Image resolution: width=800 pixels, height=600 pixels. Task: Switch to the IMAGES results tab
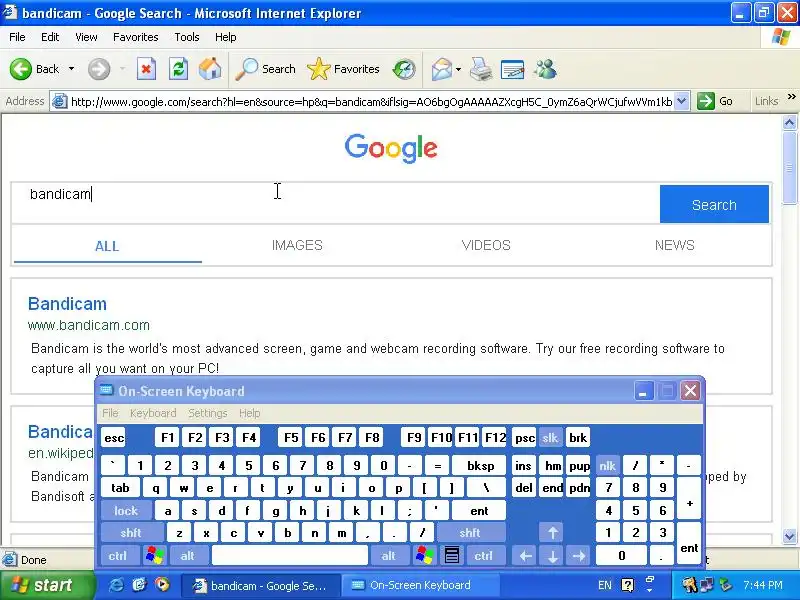click(297, 245)
